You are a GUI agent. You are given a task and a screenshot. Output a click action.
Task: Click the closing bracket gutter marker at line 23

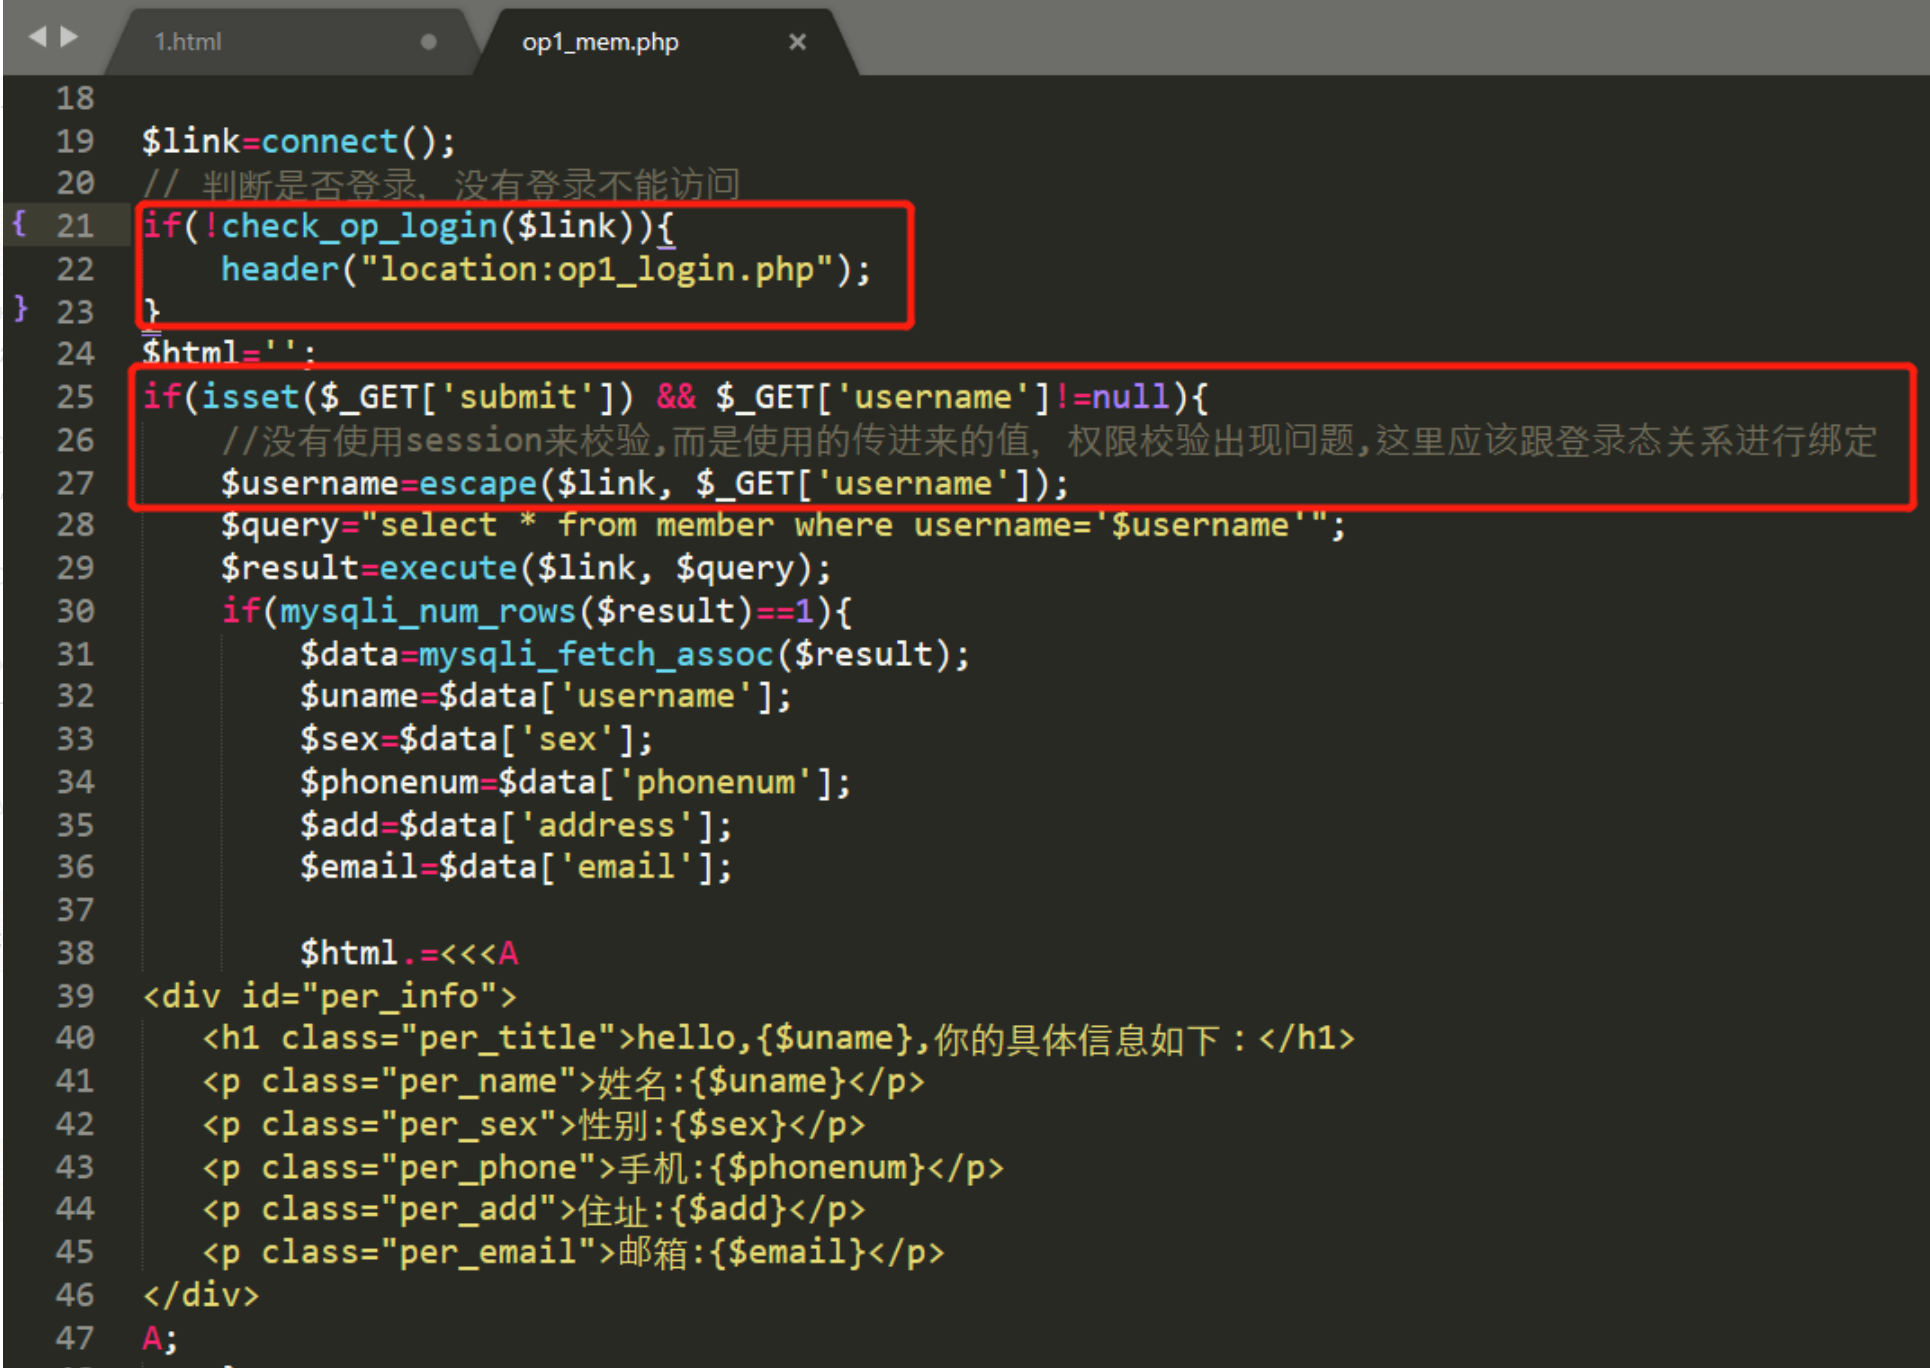tap(20, 309)
